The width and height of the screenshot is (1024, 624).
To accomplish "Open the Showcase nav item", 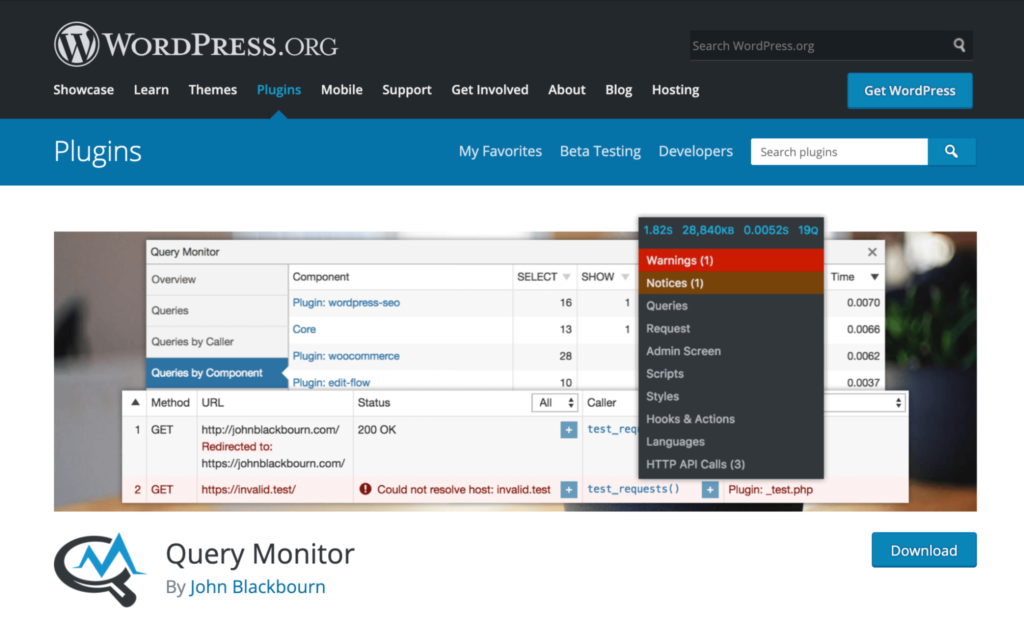I will pos(84,90).
